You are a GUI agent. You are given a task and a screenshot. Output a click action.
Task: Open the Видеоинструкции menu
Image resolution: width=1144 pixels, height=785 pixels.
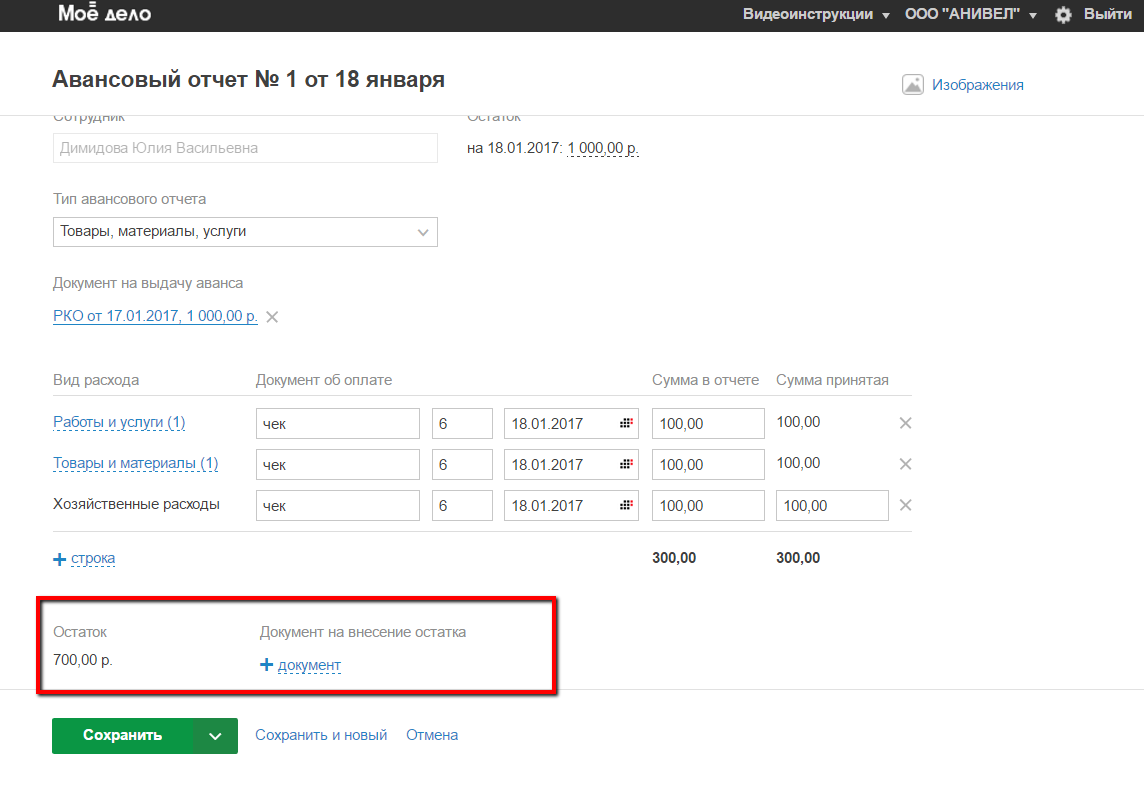815,15
